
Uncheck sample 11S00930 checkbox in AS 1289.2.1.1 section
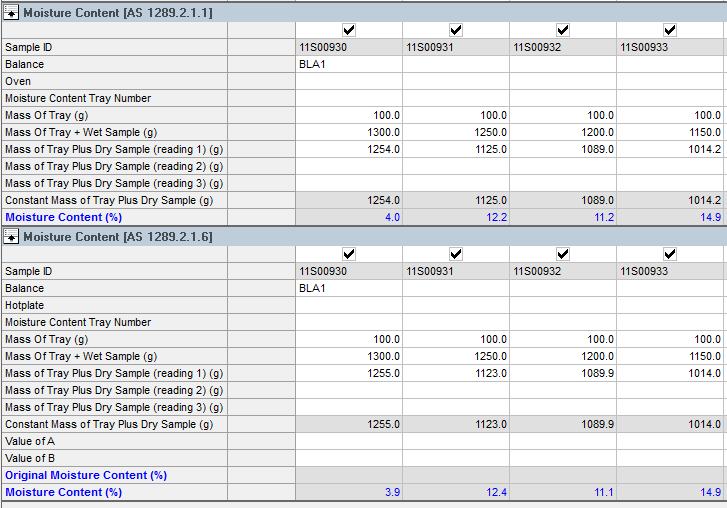(349, 30)
